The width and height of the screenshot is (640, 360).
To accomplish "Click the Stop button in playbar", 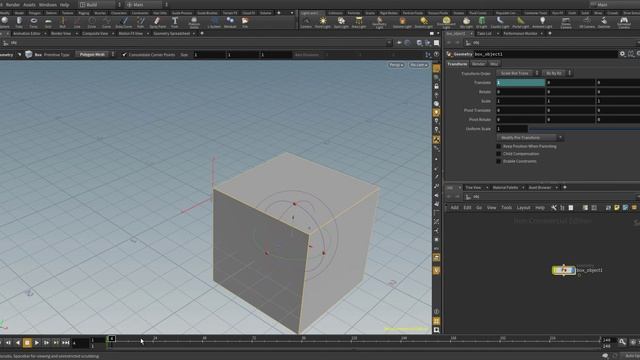I will click(27, 343).
